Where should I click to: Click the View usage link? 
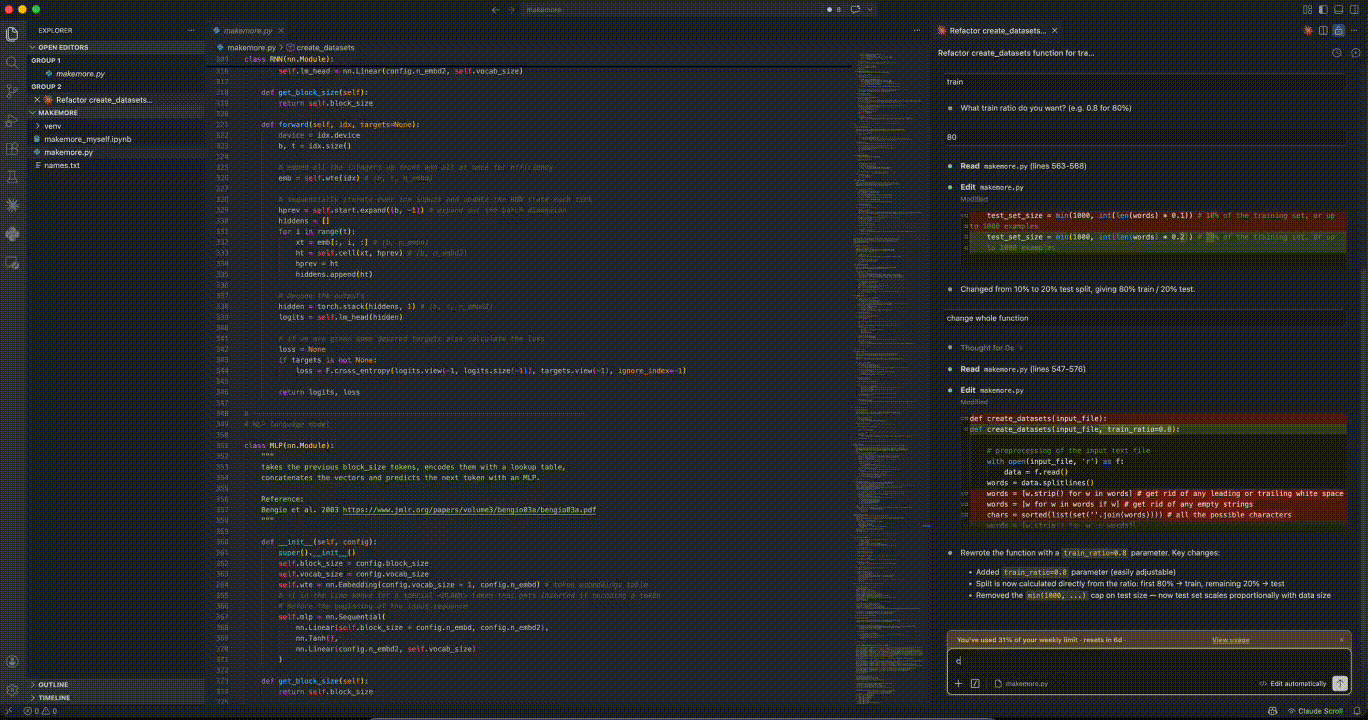(1230, 640)
